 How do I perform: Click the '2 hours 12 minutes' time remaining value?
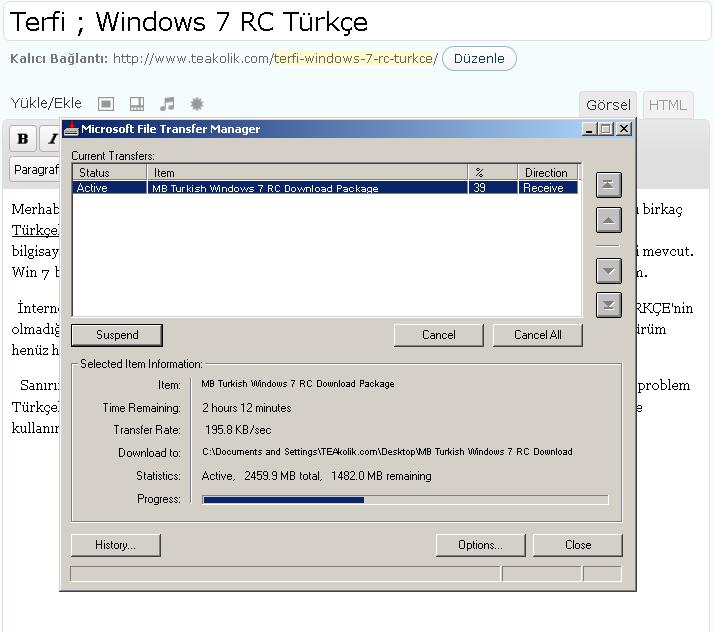tap(246, 408)
